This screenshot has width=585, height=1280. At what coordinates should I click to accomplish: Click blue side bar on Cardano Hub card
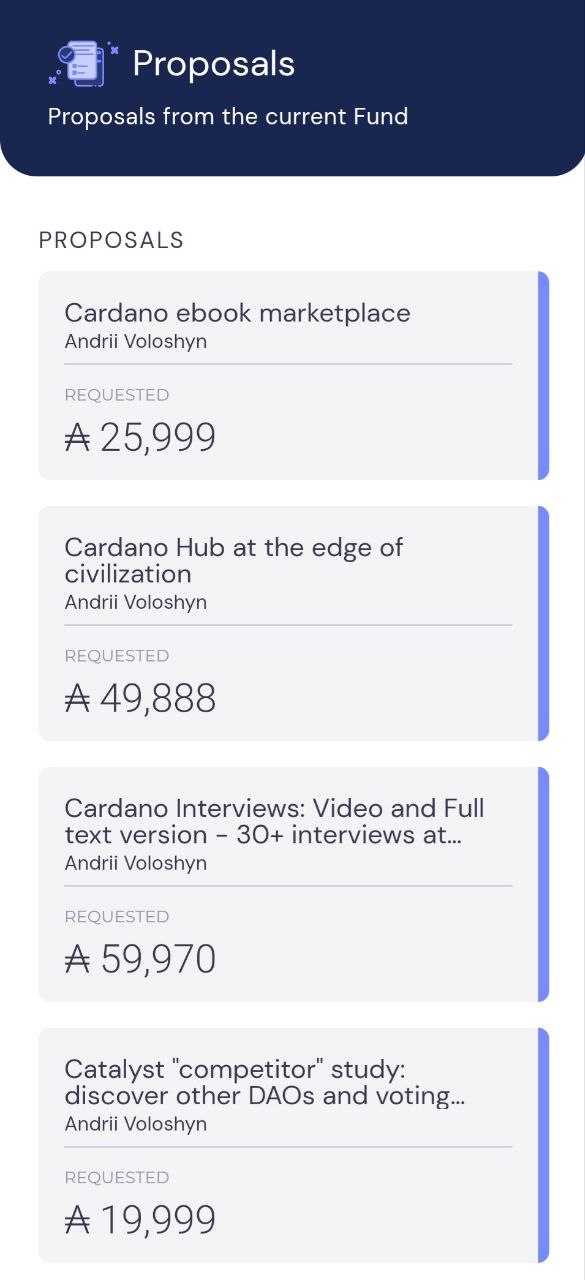(544, 623)
